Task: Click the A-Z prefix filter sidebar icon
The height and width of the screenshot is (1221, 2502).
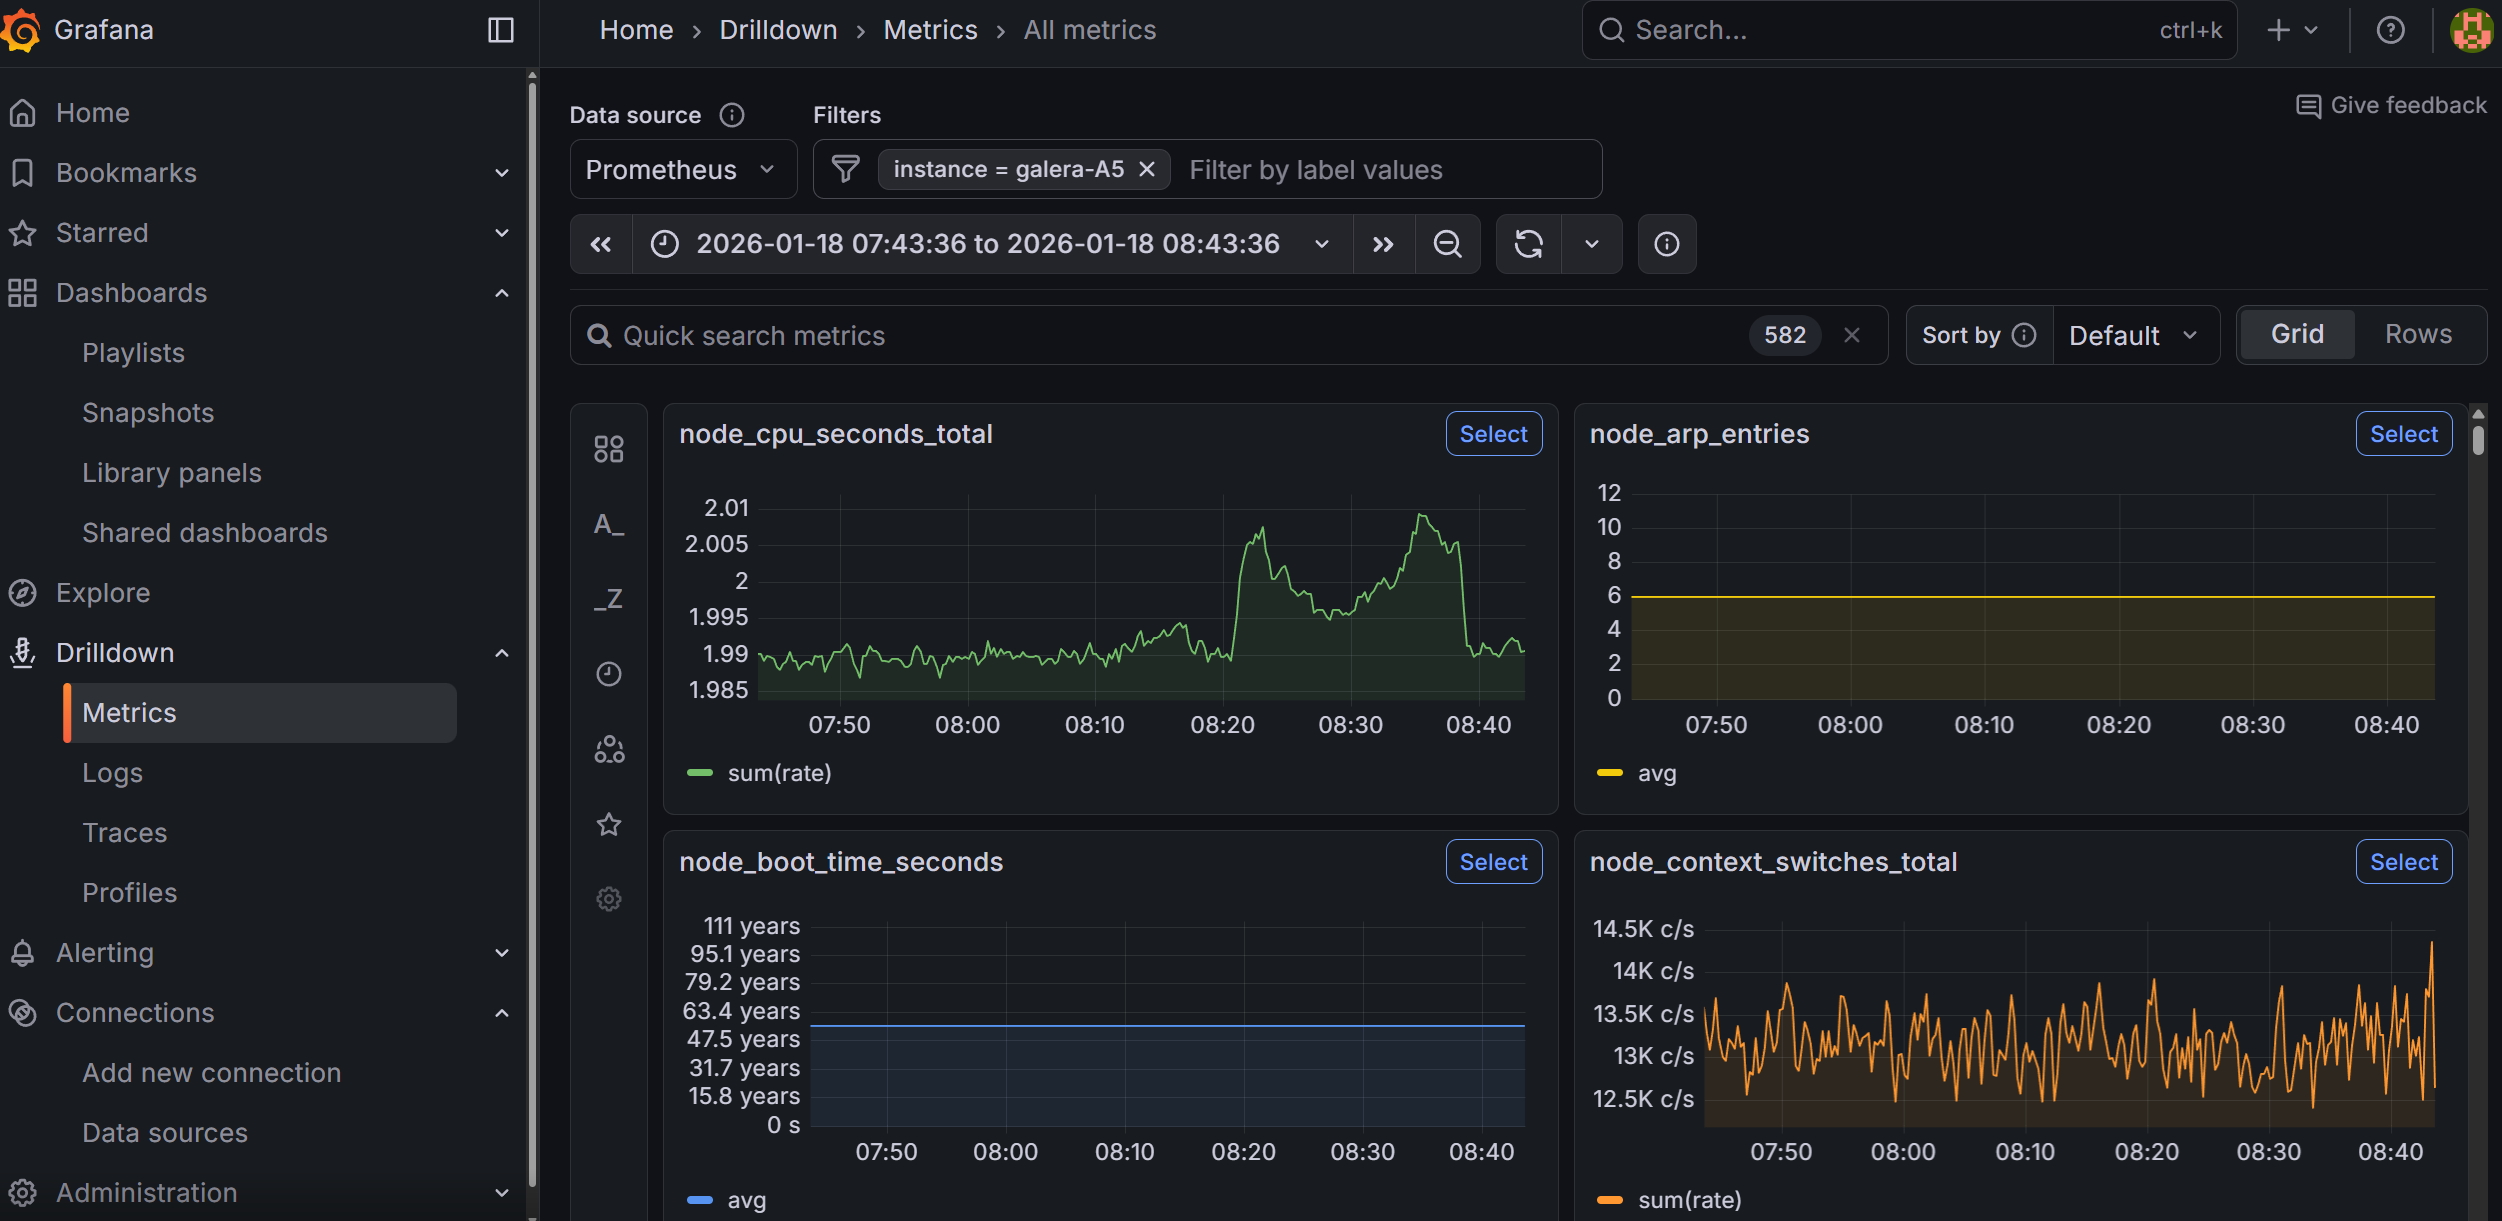Action: (x=609, y=524)
